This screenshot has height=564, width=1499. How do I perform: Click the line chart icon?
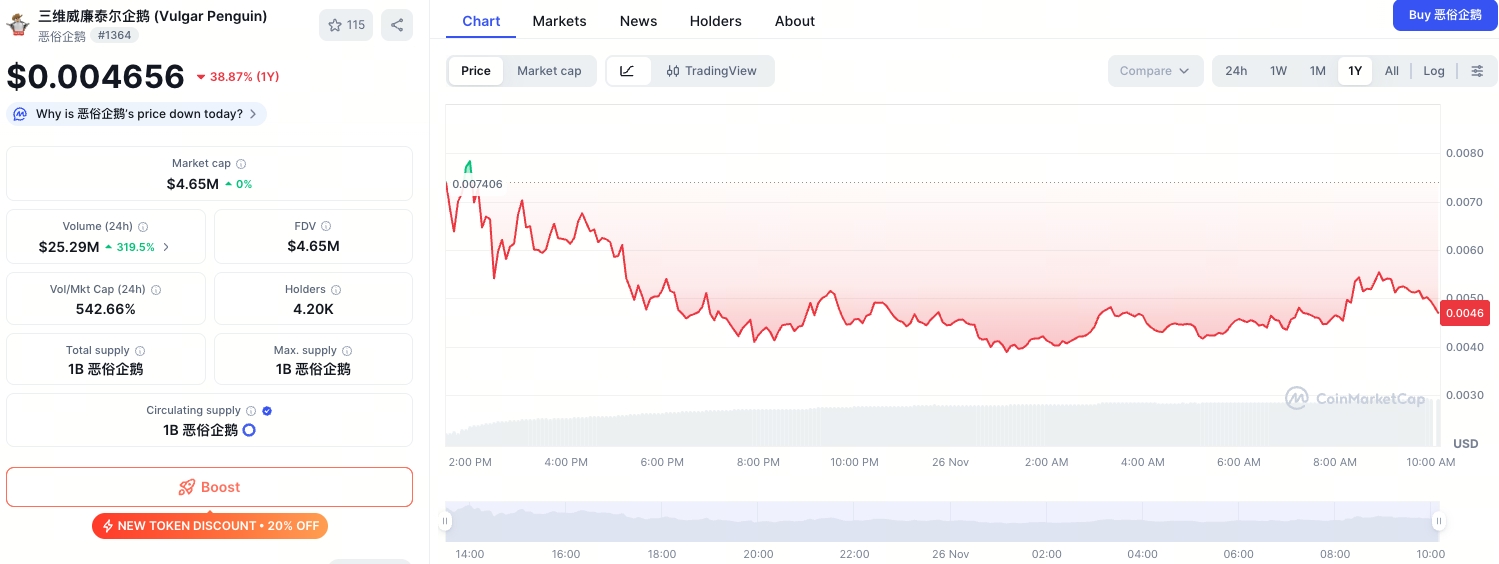628,71
